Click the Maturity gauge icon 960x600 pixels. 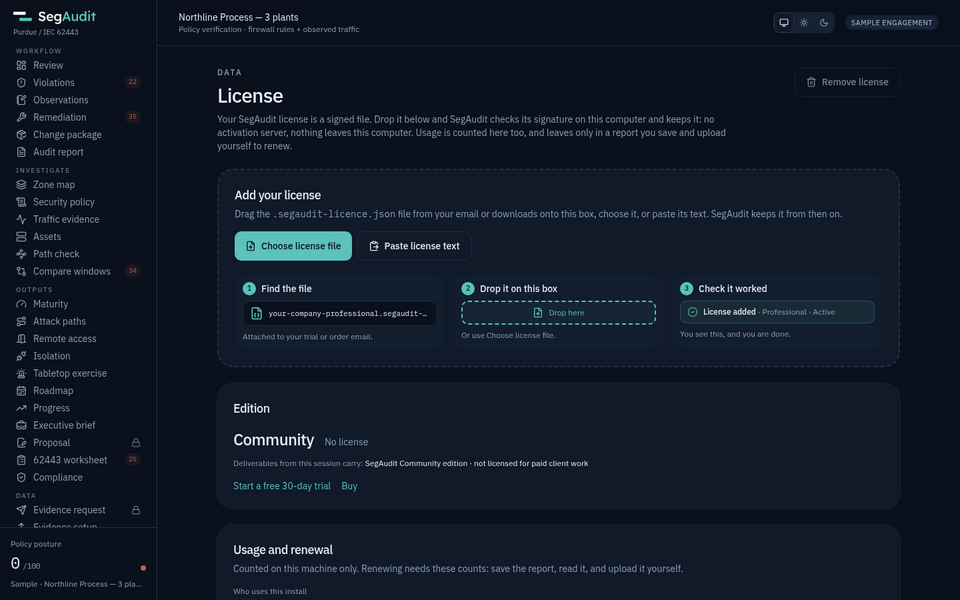pos(21,304)
